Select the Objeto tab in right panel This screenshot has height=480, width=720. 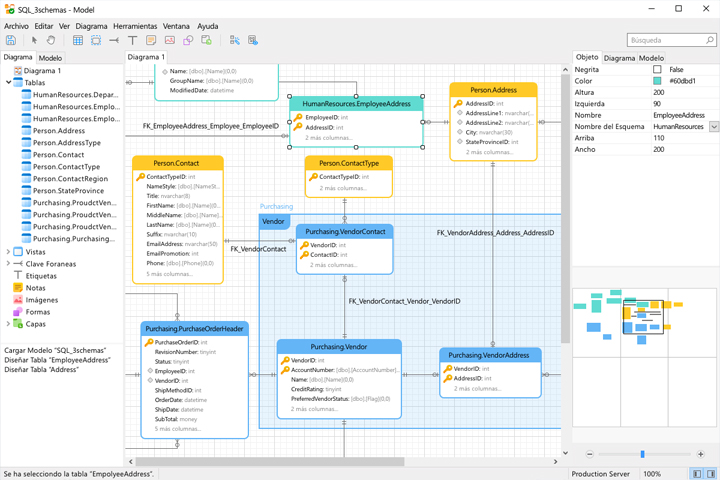point(587,57)
